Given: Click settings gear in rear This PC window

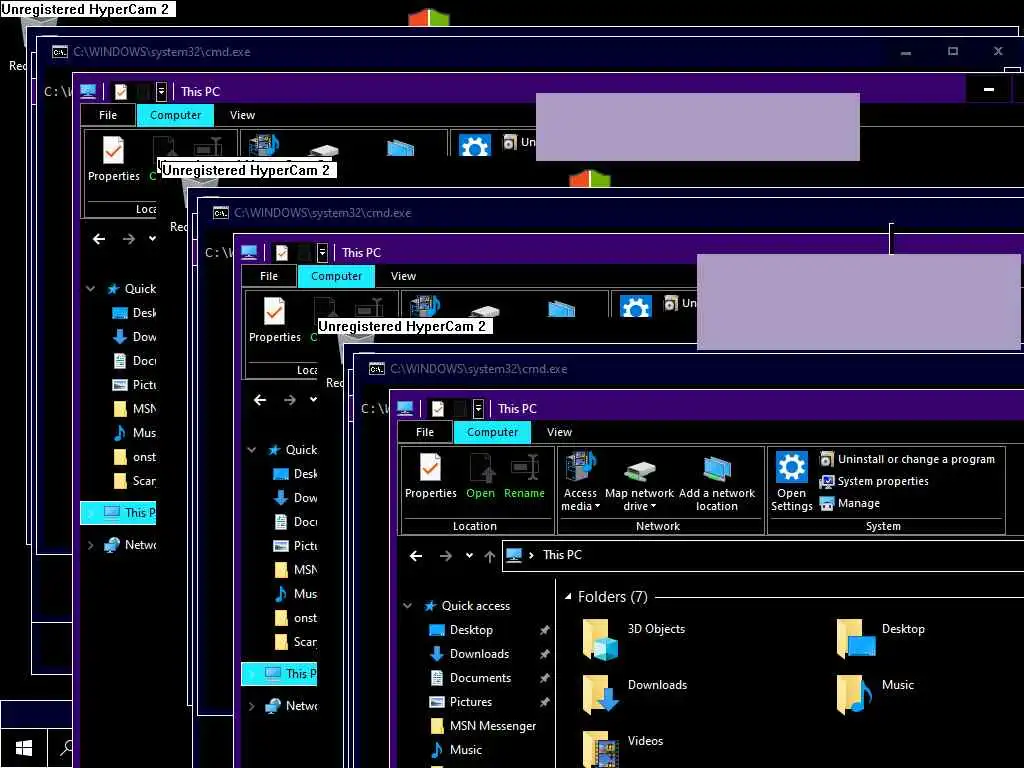Looking at the screenshot, I should point(475,145).
